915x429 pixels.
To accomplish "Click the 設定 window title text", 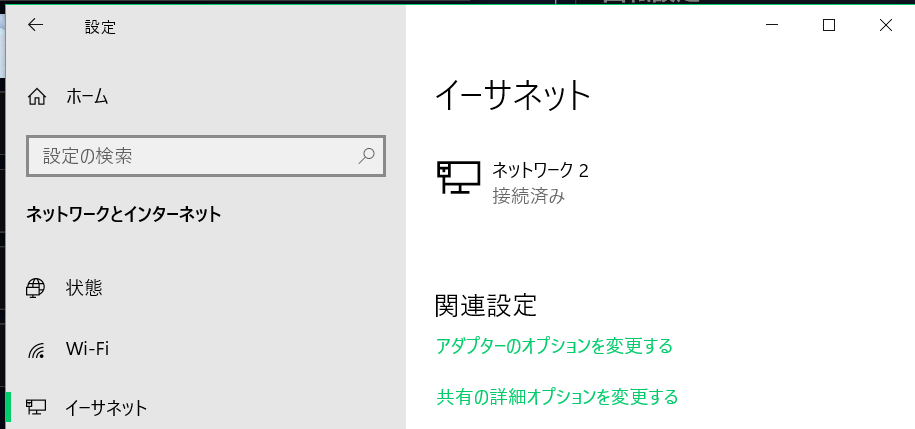I will coord(100,27).
